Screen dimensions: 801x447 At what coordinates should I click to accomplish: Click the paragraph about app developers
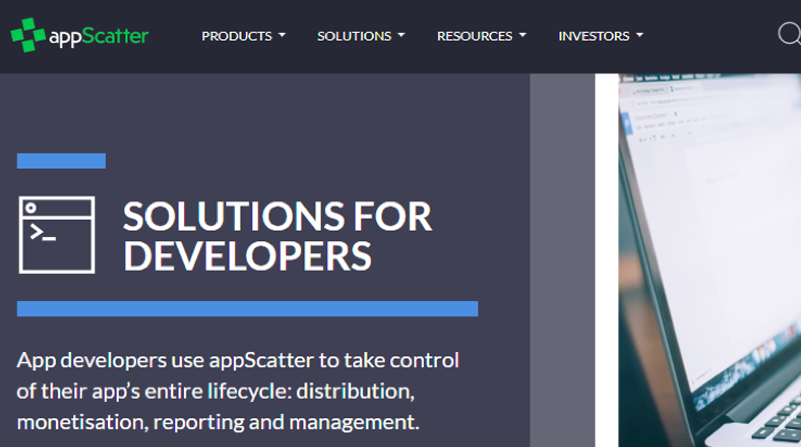pyautogui.click(x=238, y=390)
